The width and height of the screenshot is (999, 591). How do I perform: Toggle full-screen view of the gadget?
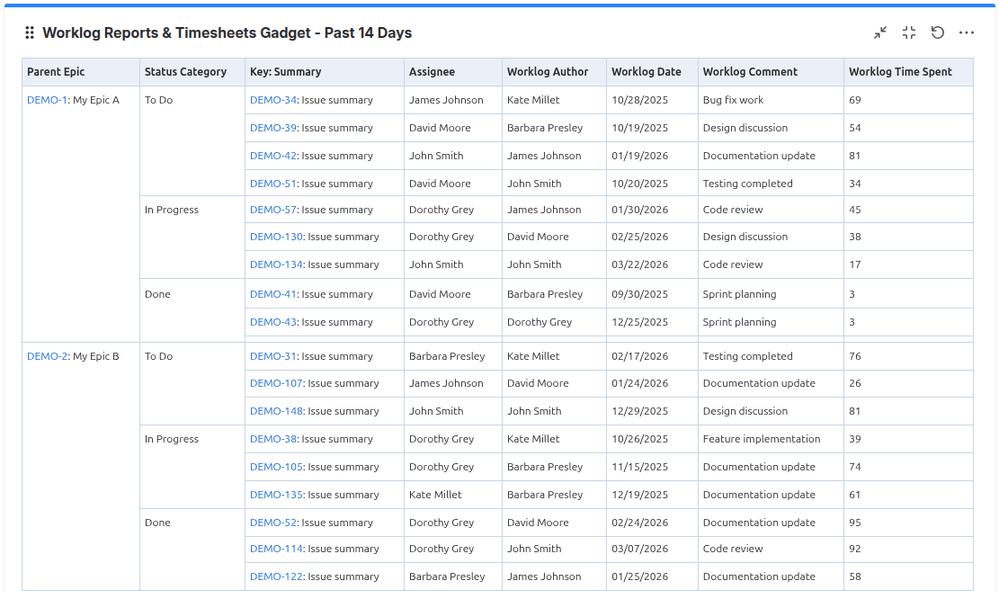pos(909,32)
